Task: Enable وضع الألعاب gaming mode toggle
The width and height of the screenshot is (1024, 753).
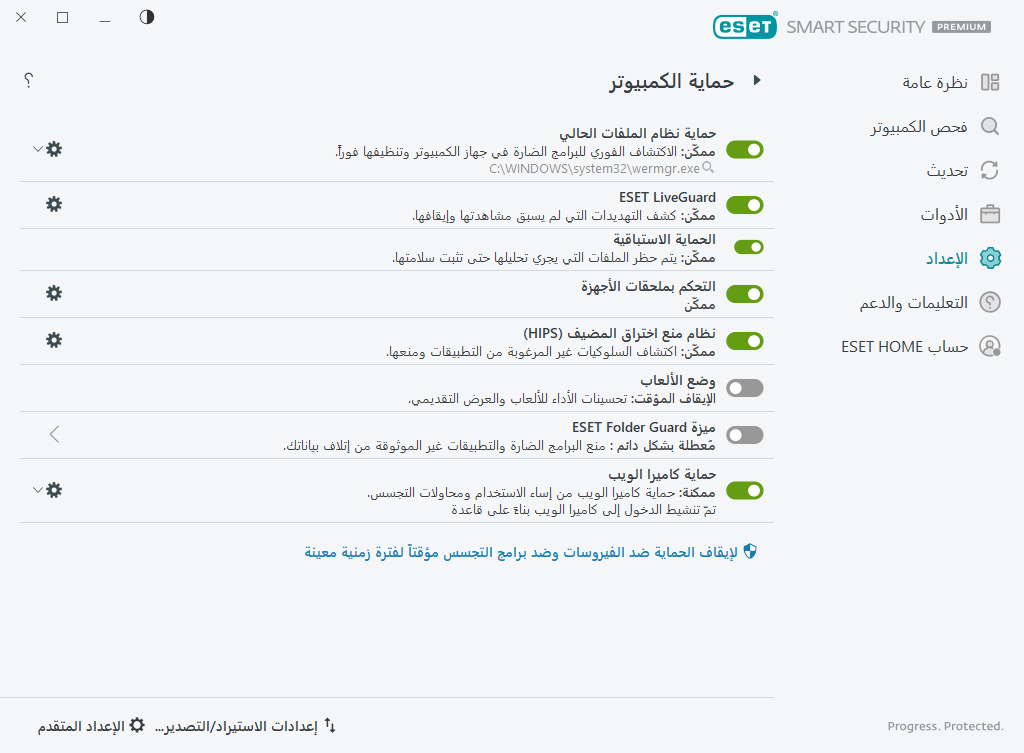Action: pyautogui.click(x=744, y=387)
